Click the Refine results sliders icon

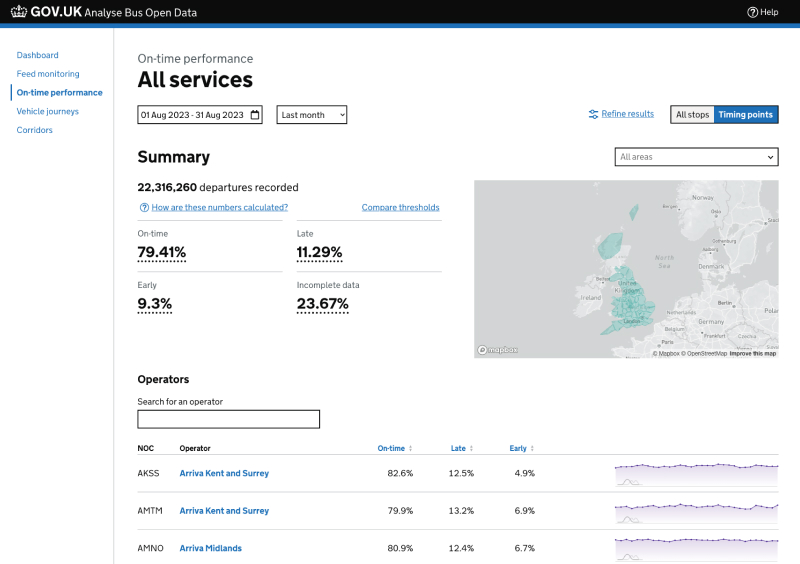pyautogui.click(x=593, y=114)
